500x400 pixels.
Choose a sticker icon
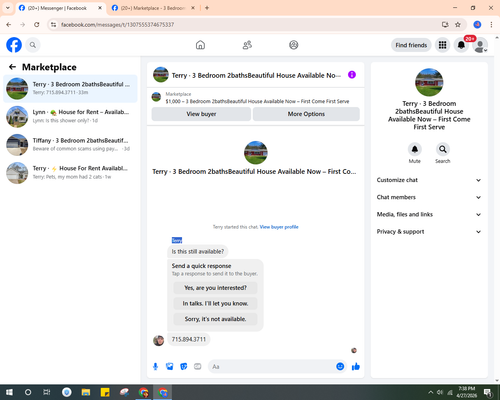pyautogui.click(x=184, y=367)
